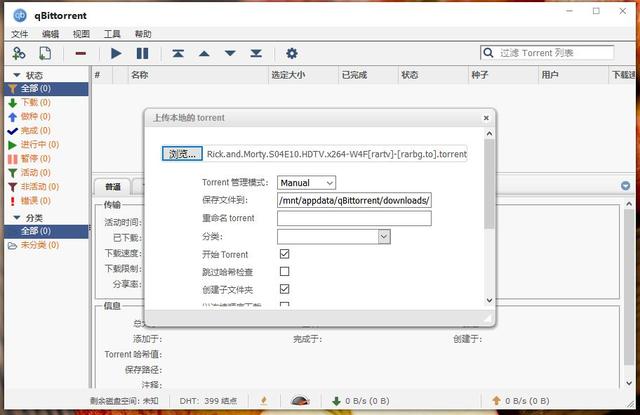Select the 下载 (0) filter in sidebar
The image size is (640, 415).
tap(29, 102)
